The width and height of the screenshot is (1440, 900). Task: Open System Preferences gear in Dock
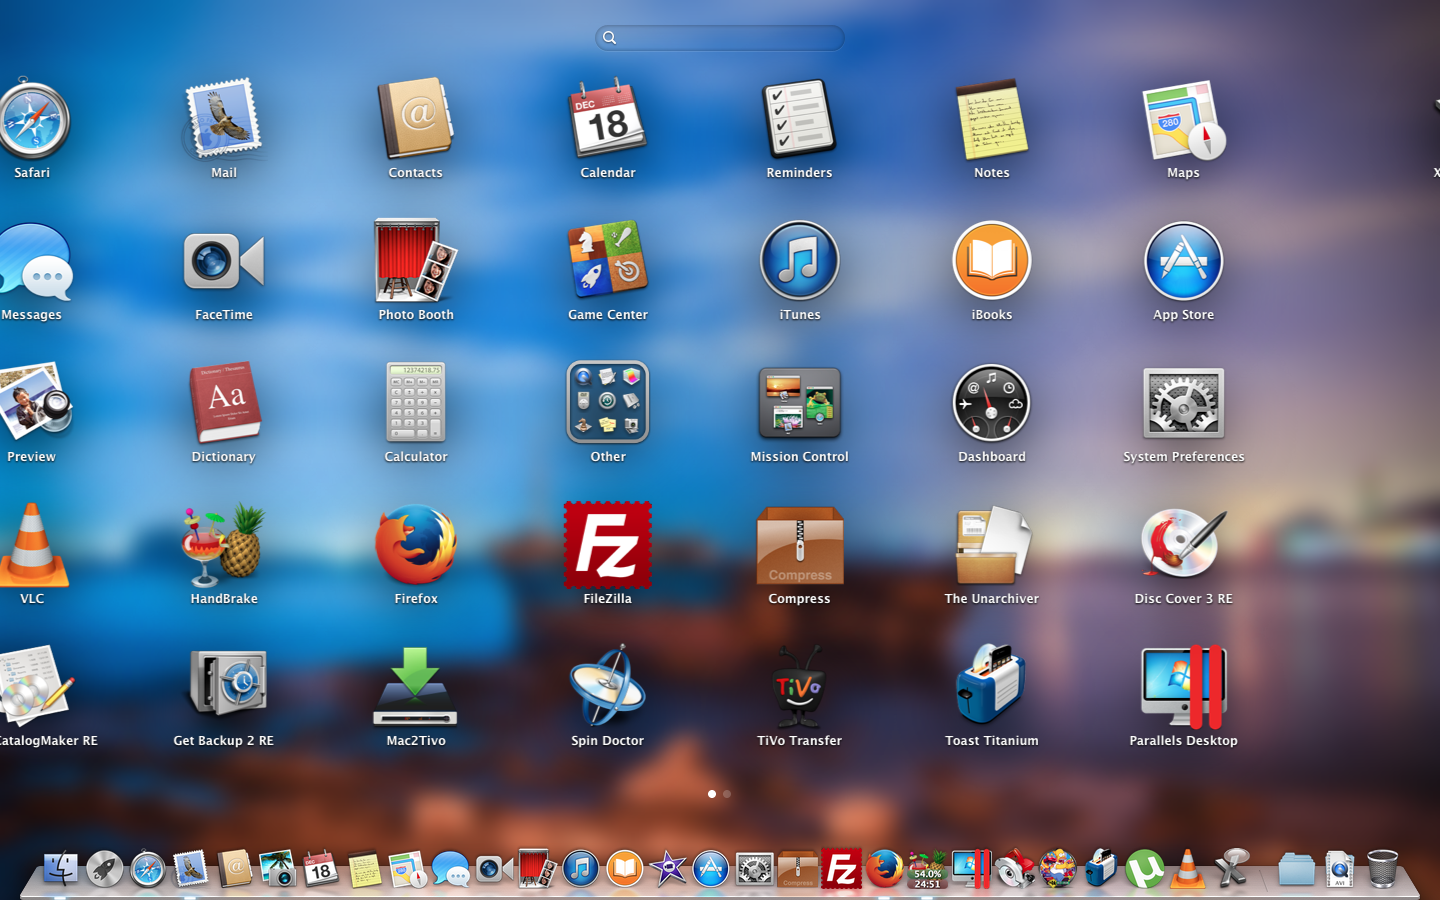754,869
